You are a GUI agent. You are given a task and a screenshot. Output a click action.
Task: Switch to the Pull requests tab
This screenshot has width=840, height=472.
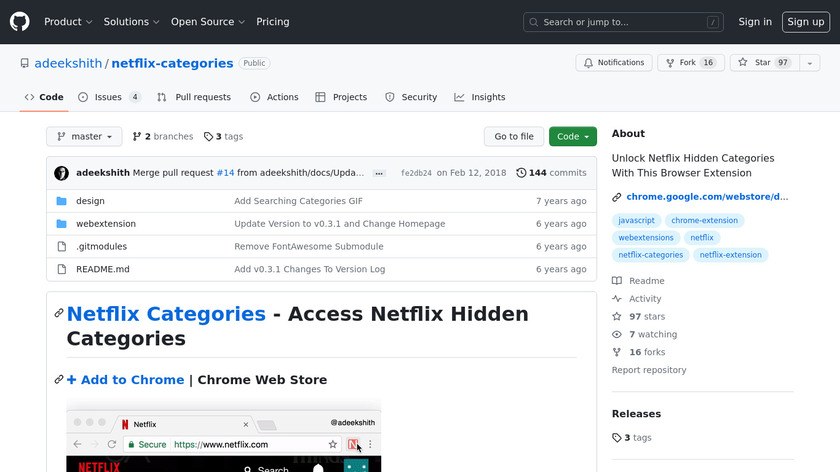194,97
